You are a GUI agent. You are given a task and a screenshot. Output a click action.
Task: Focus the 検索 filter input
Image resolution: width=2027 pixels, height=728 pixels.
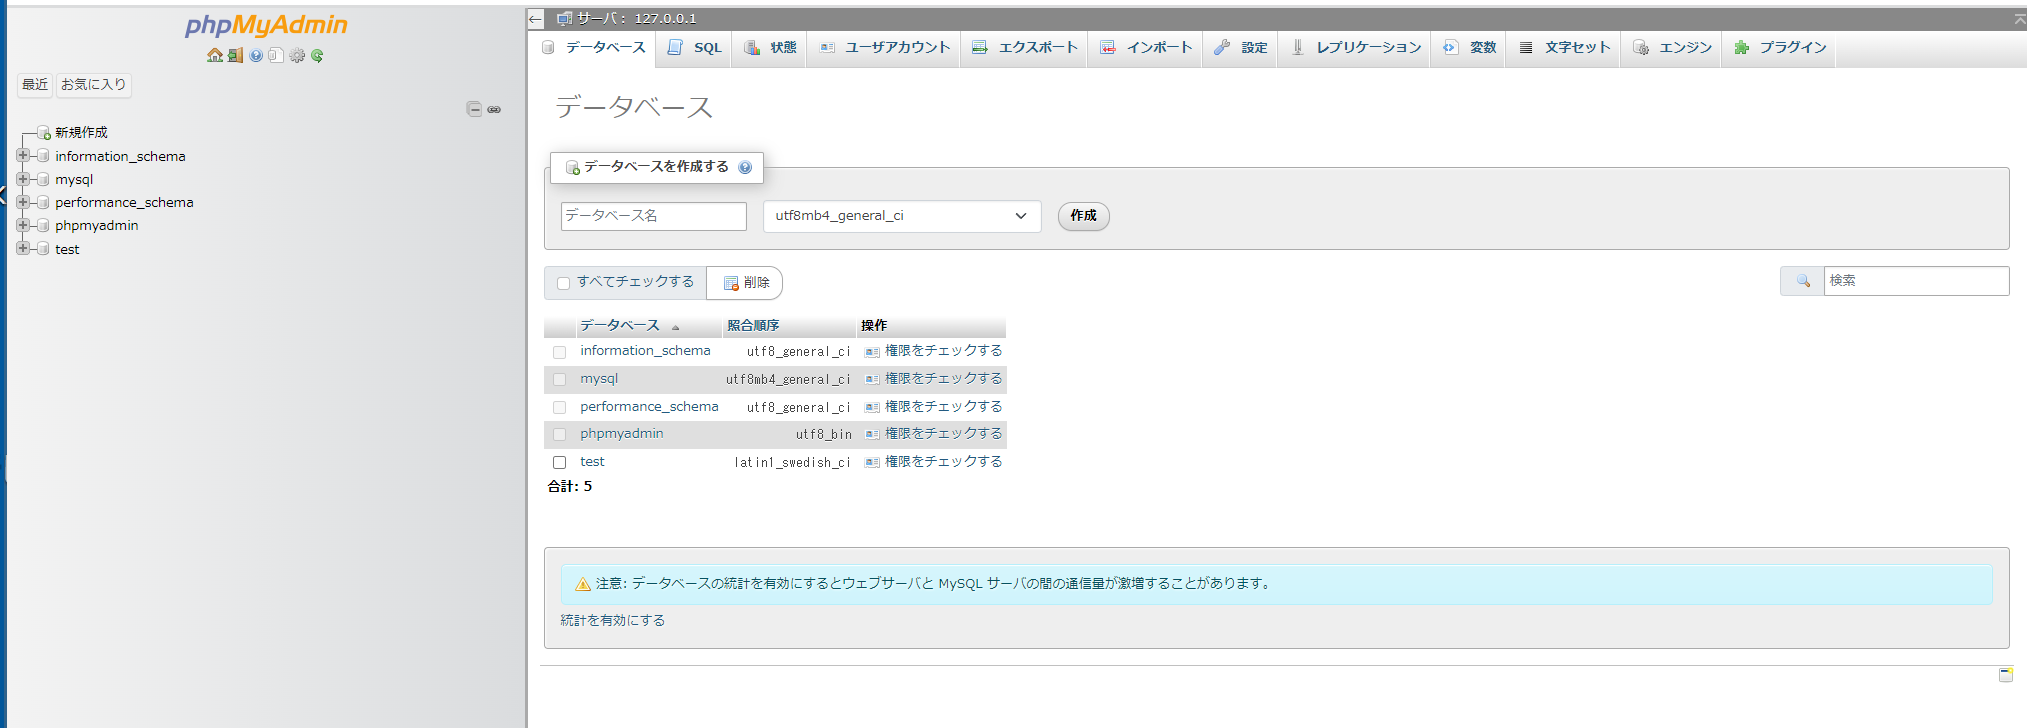[1916, 281]
